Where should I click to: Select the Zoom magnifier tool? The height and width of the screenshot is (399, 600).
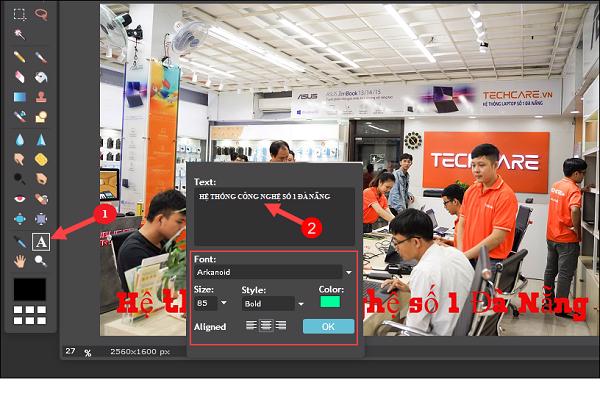click(x=41, y=262)
